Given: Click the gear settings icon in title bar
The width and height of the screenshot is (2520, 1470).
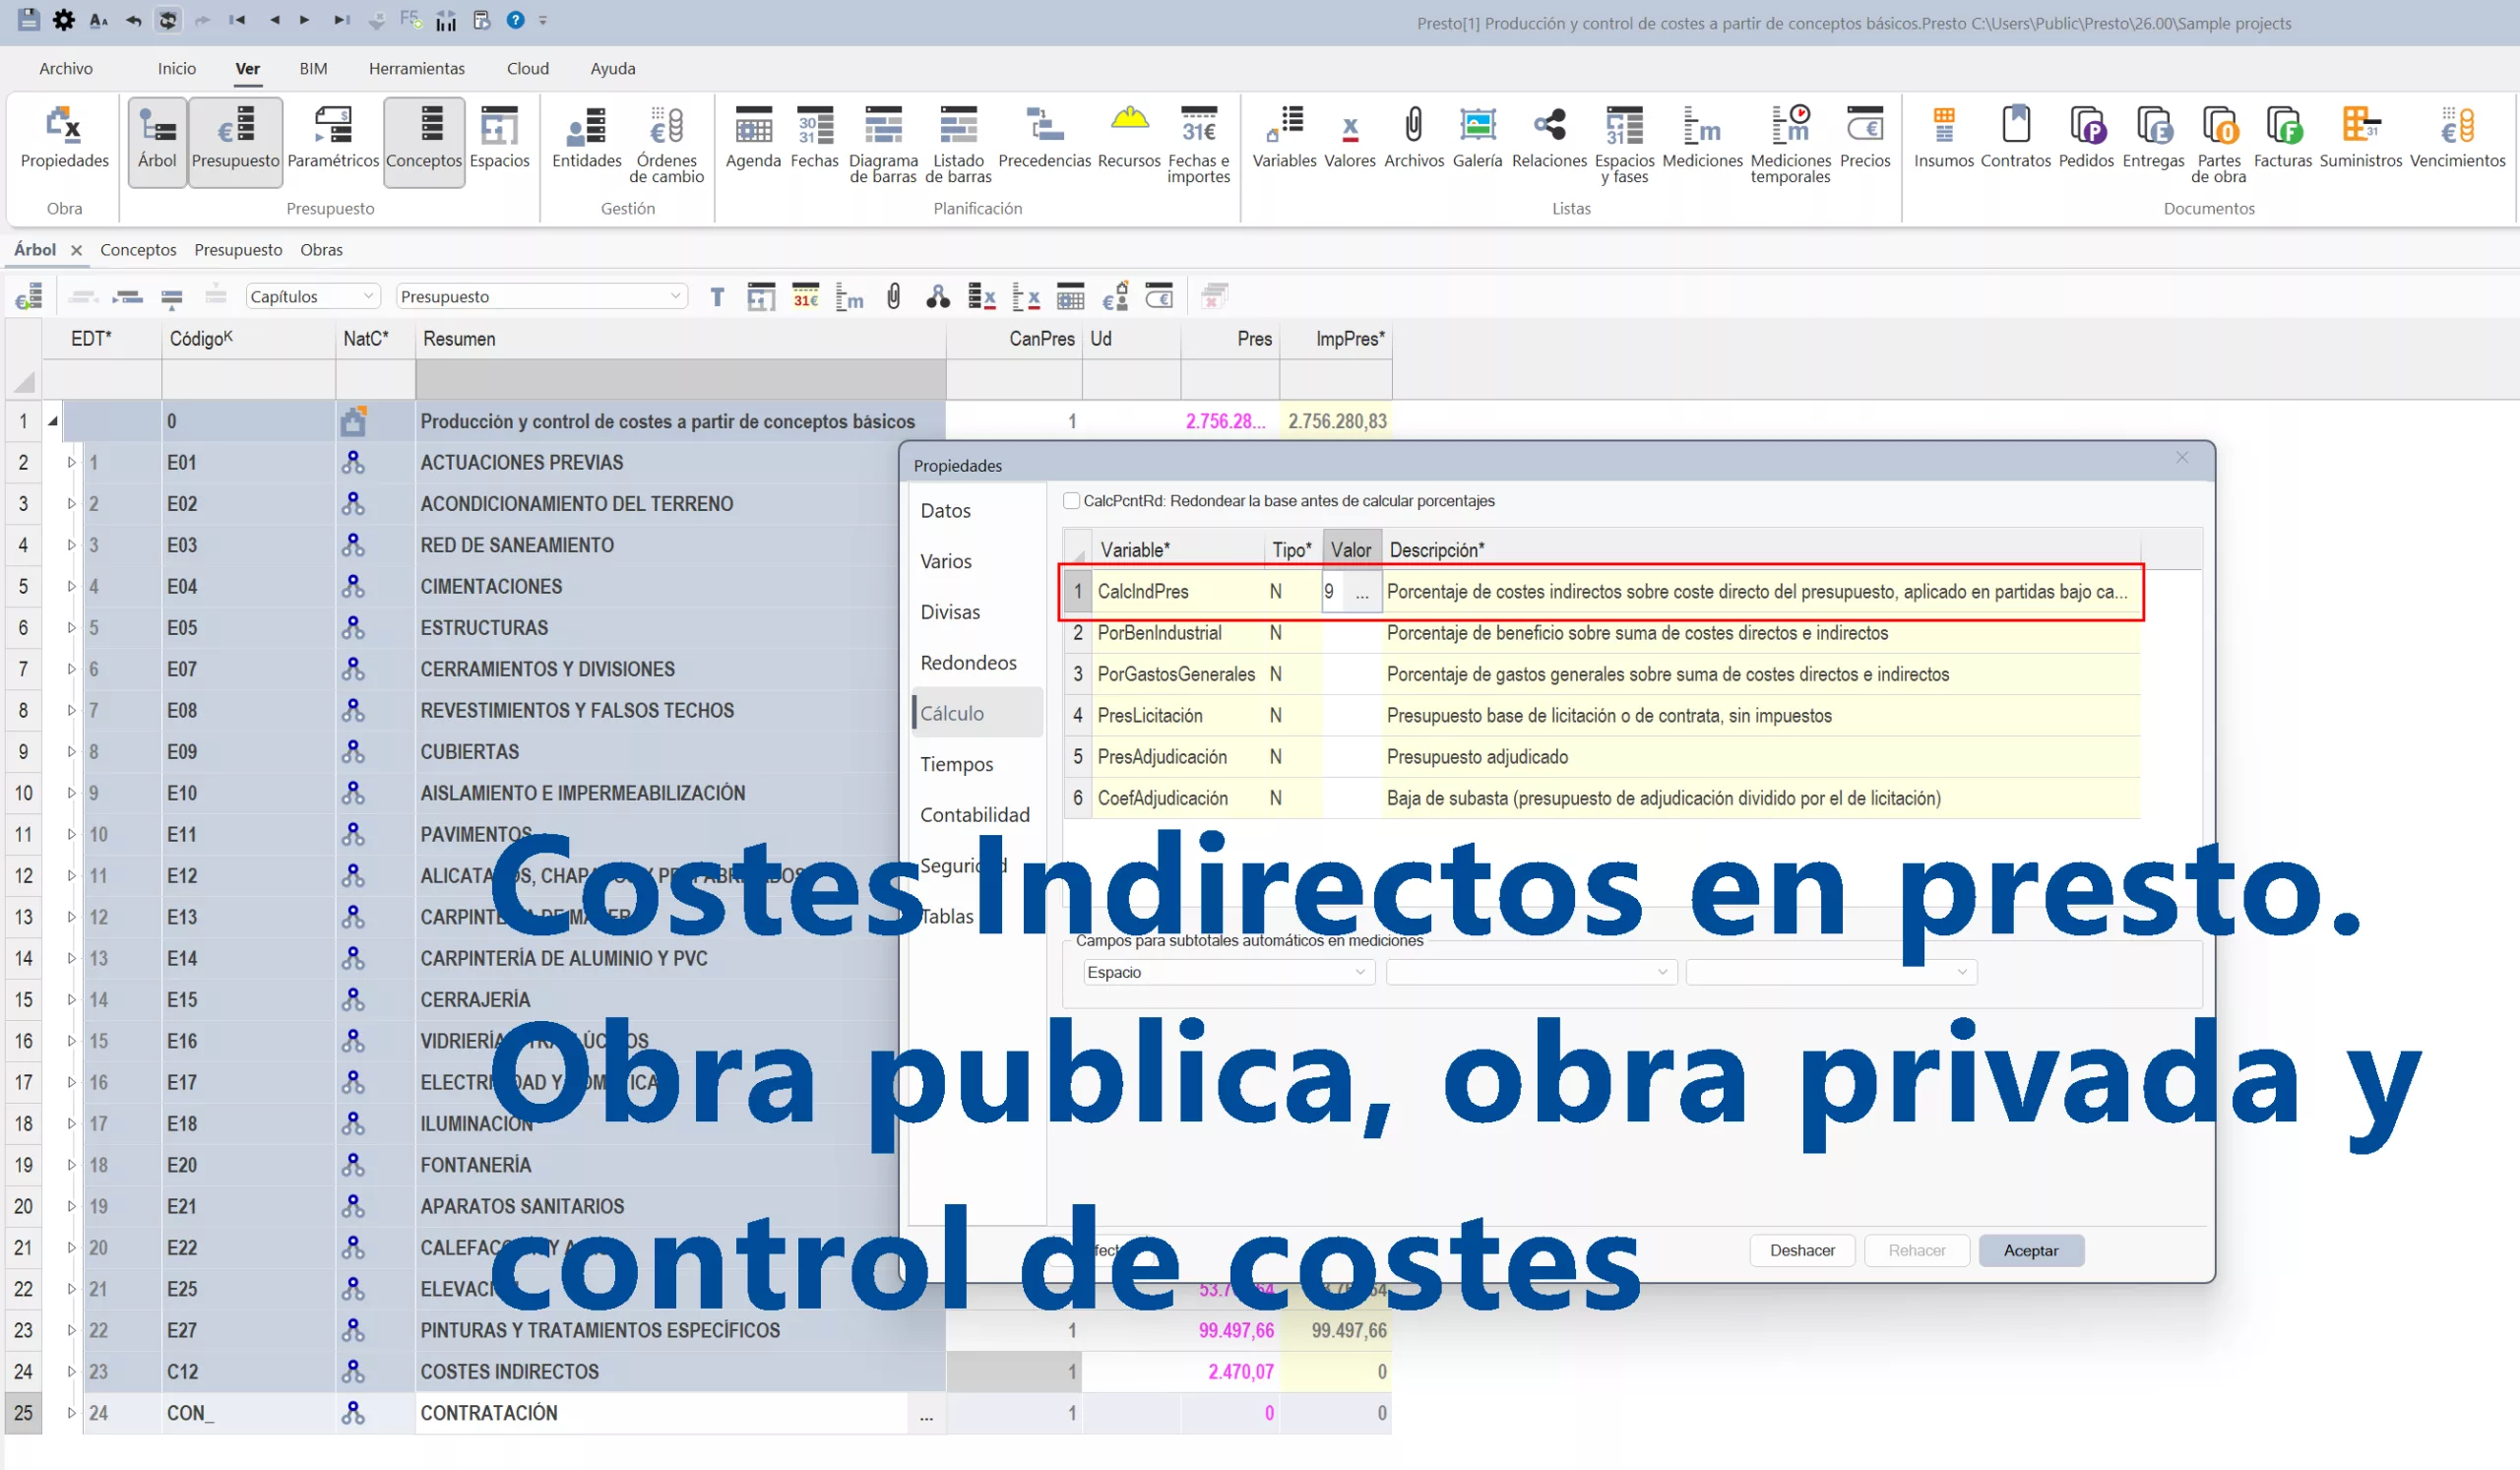Looking at the screenshot, I should click(63, 20).
